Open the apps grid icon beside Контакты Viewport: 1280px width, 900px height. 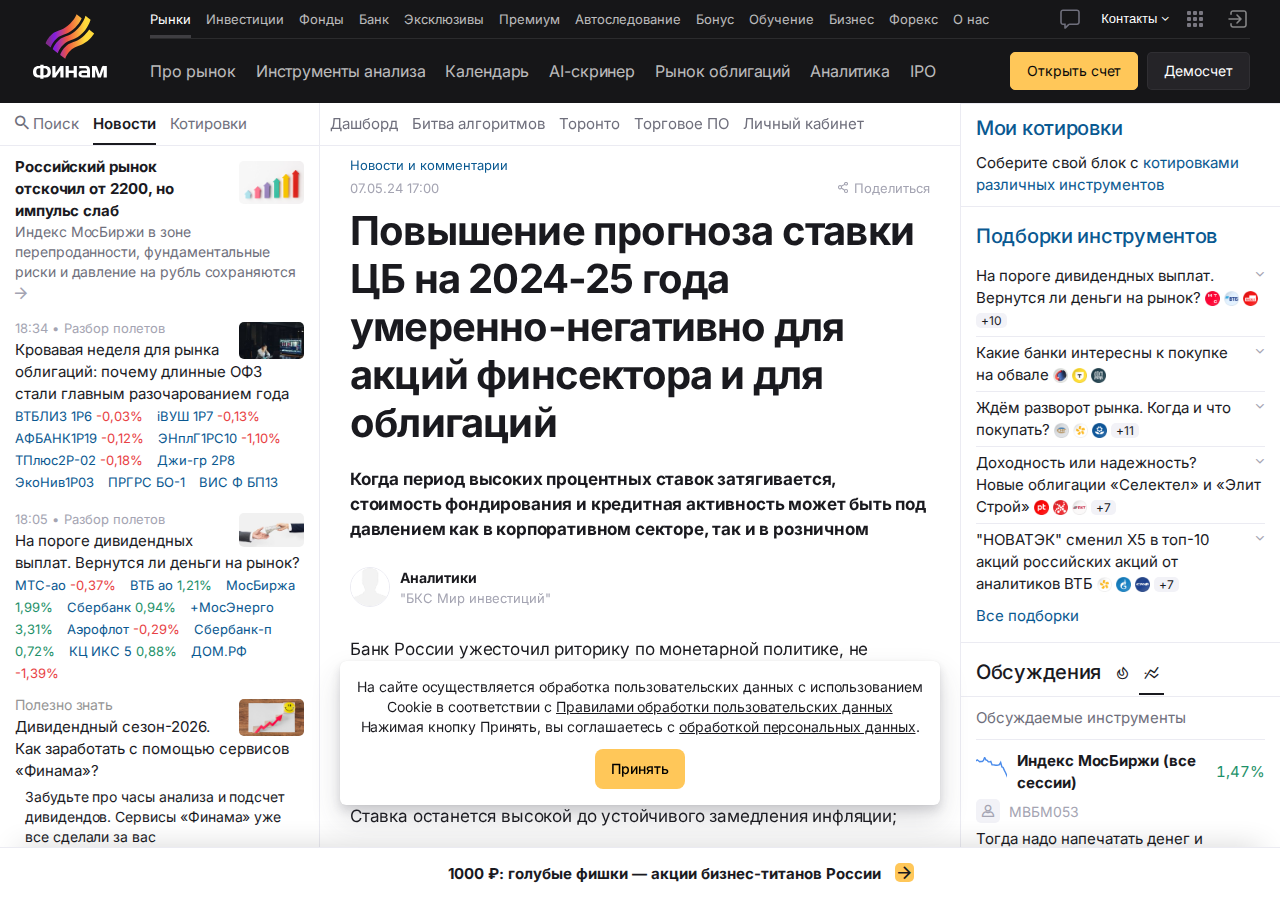pyautogui.click(x=1194, y=19)
